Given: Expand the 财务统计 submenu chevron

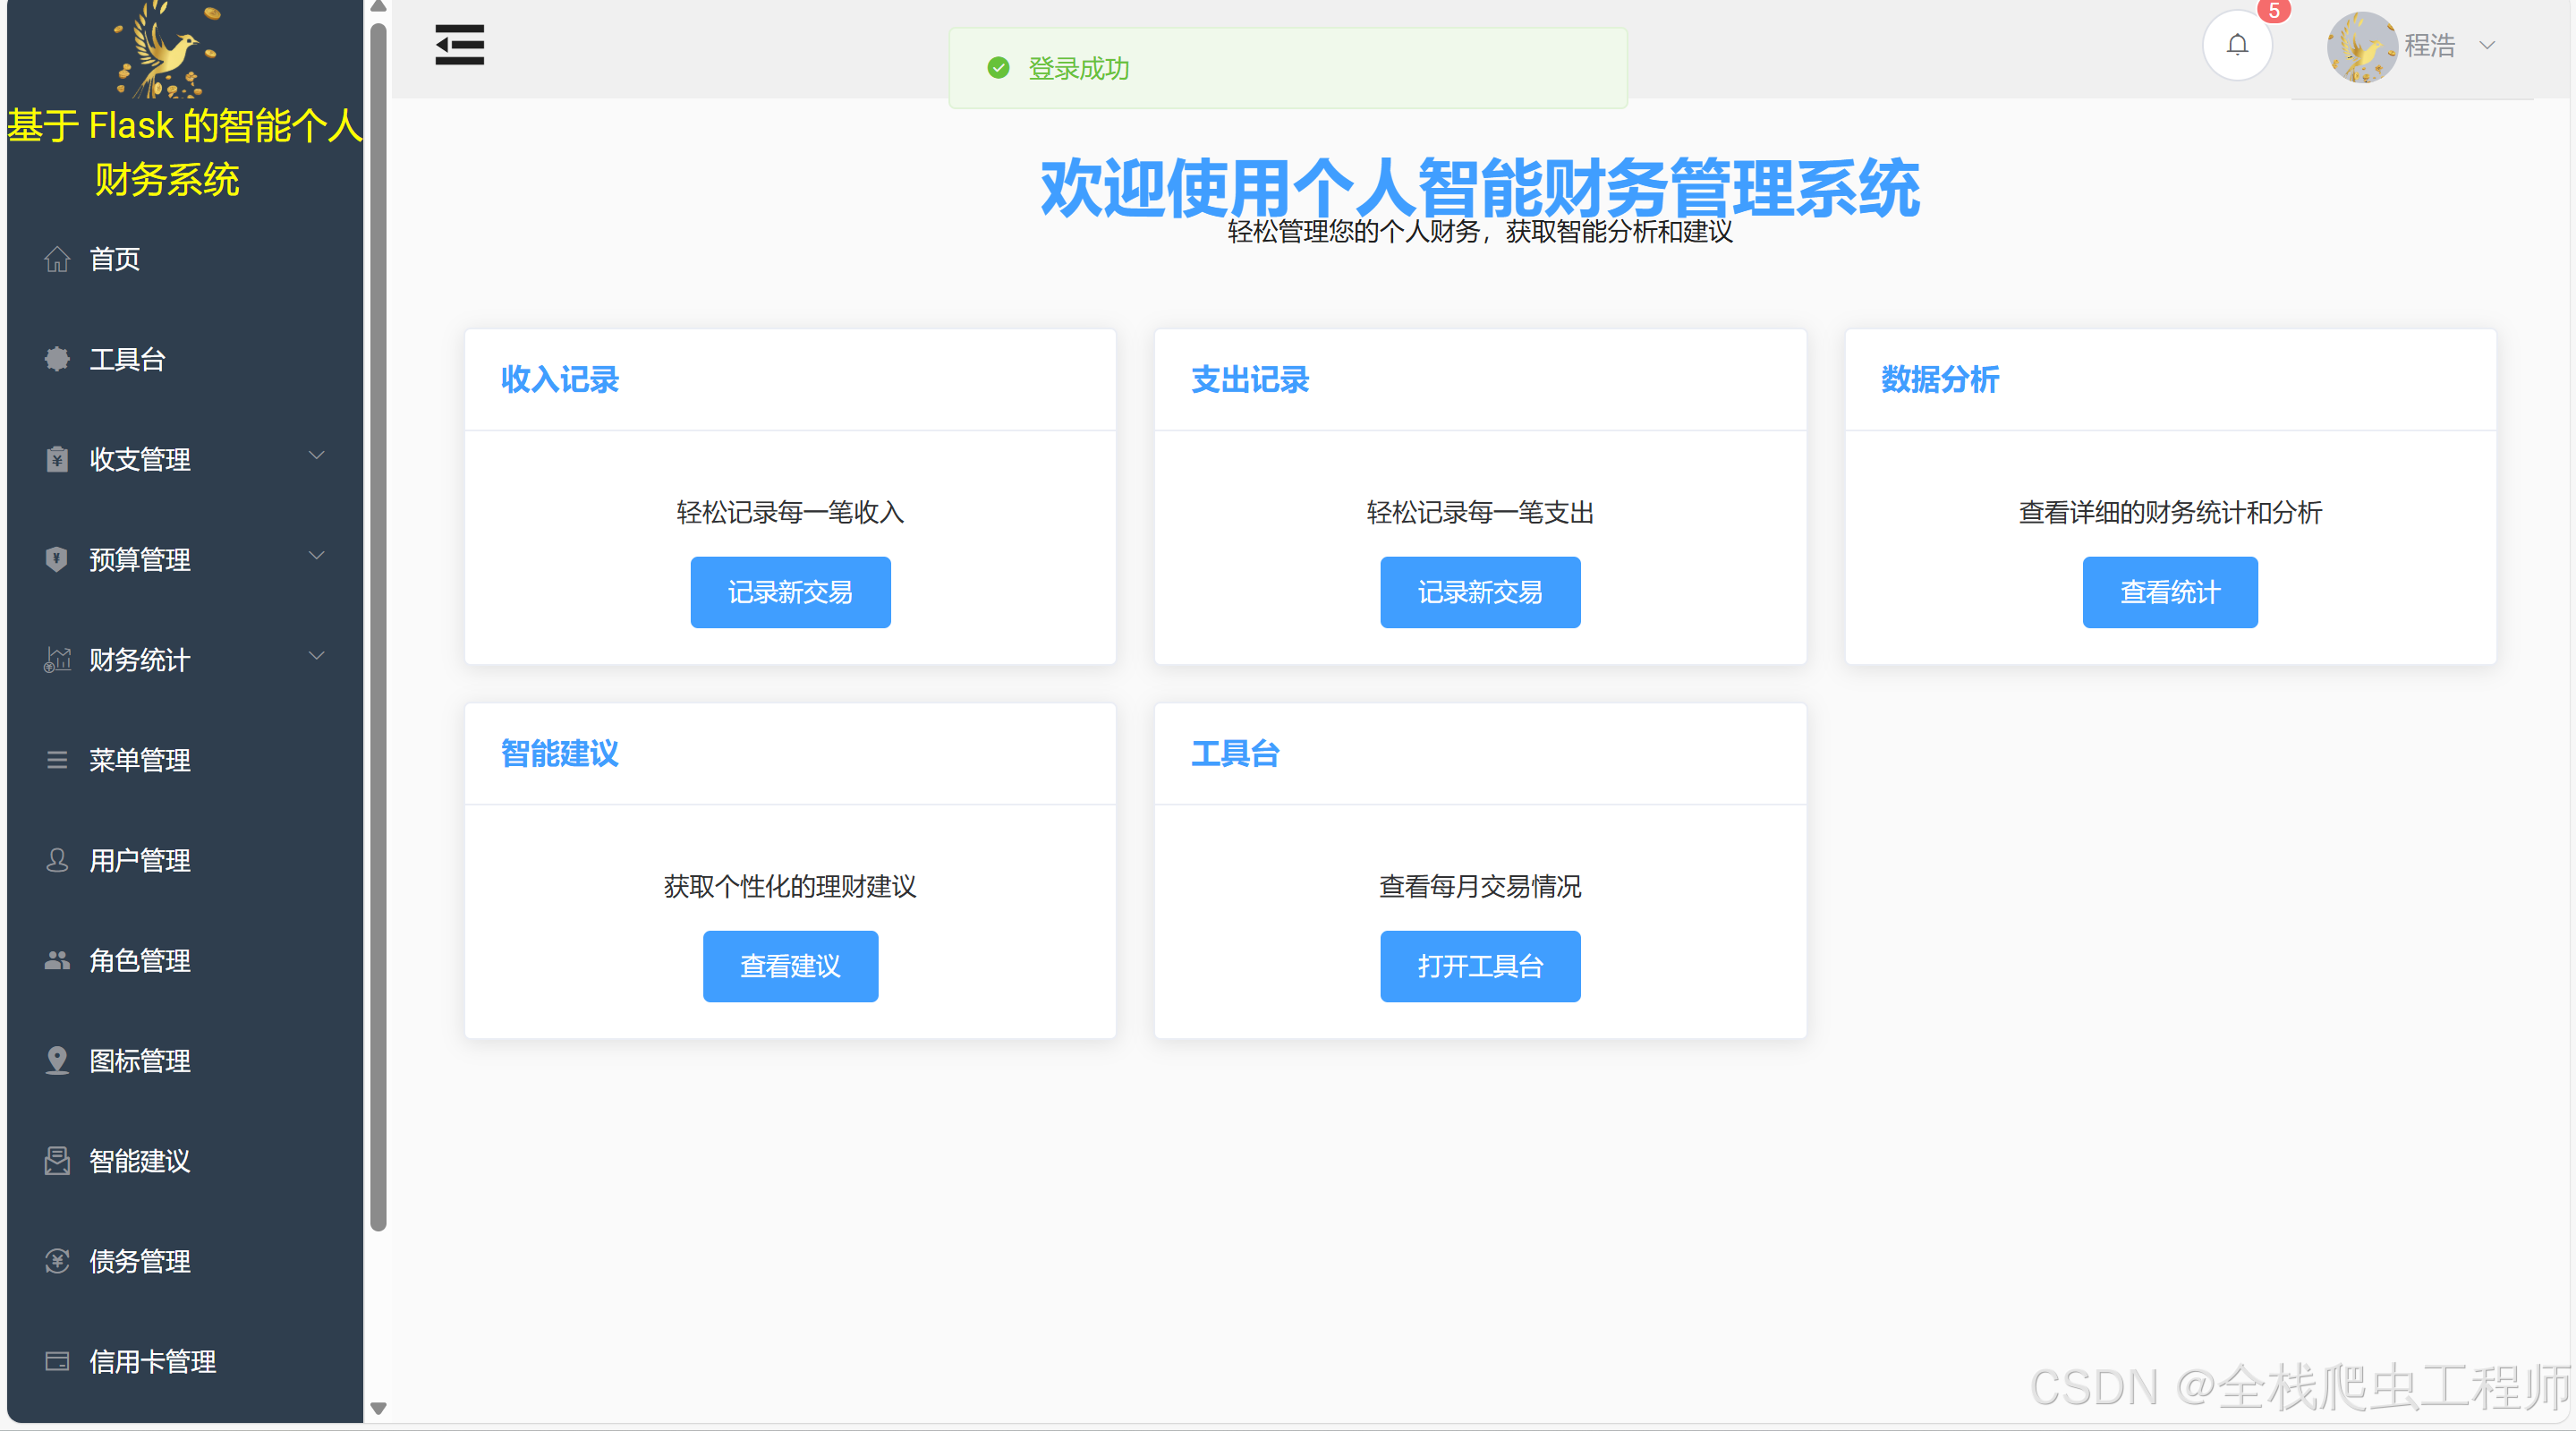Looking at the screenshot, I should tap(316, 656).
